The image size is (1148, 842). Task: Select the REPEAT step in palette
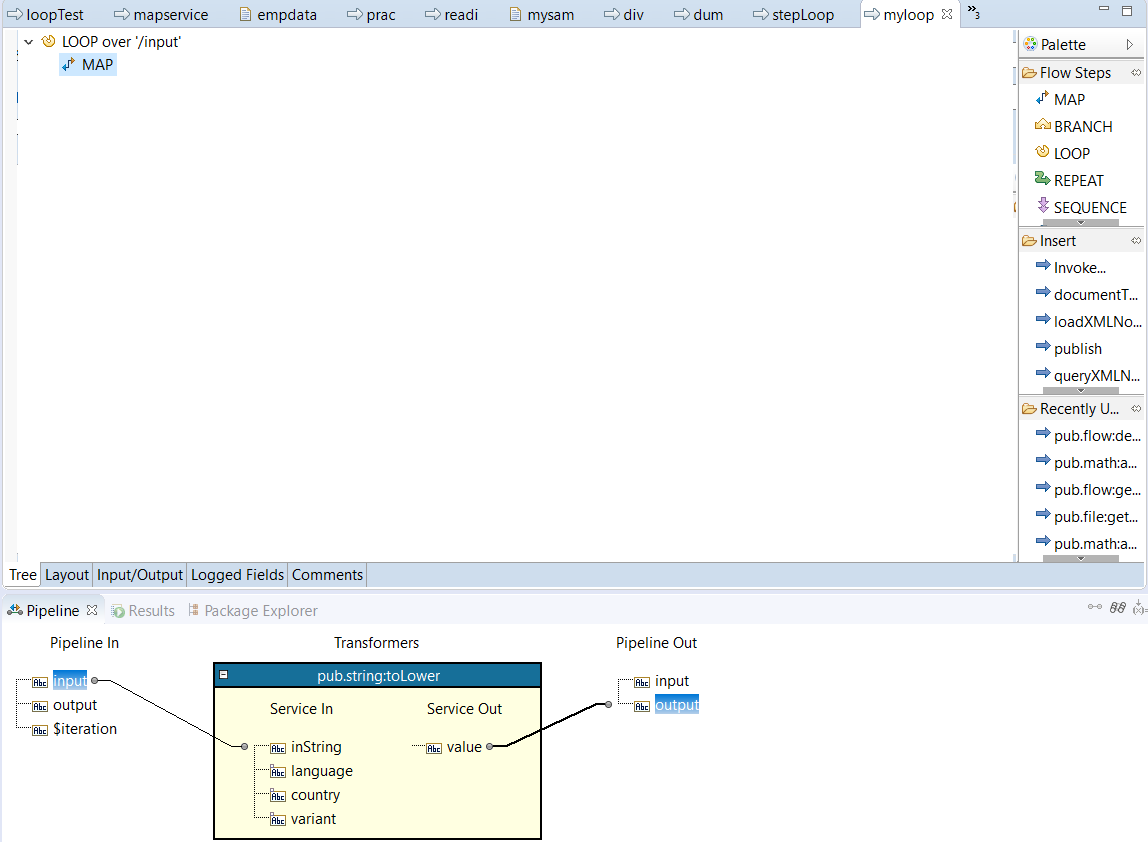tap(1069, 180)
